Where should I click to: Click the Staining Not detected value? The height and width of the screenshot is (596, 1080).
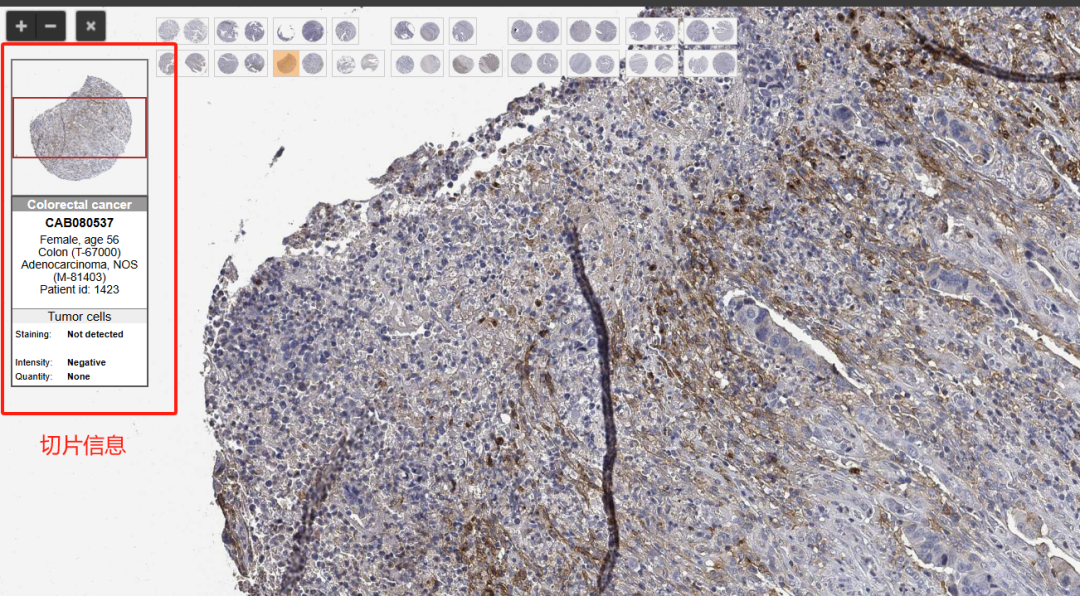coord(95,334)
